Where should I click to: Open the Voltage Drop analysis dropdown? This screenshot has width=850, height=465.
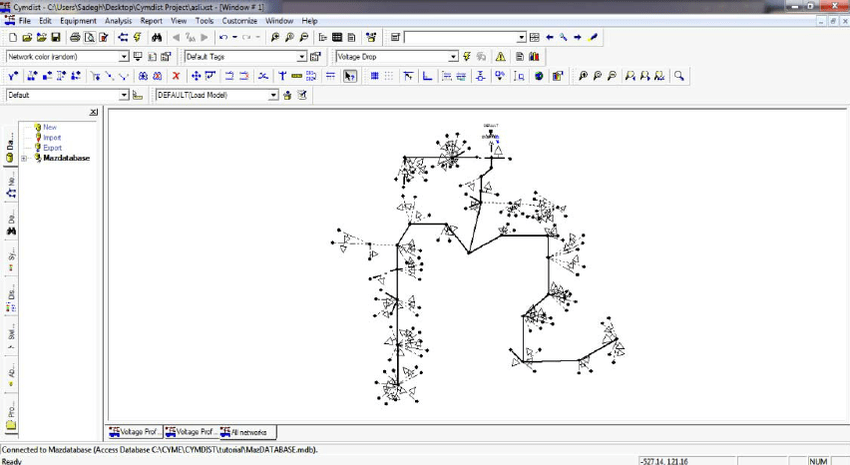(452, 57)
